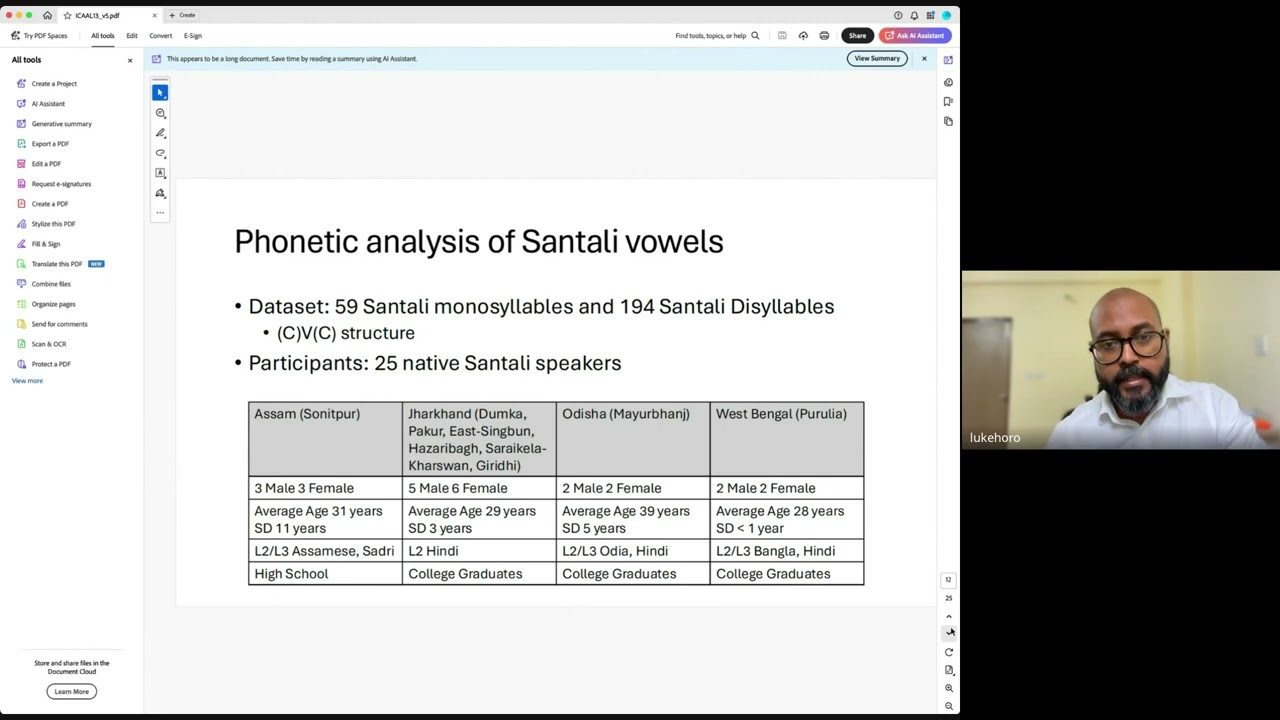Open the Convert tab
This screenshot has width=1280, height=720.
[160, 35]
